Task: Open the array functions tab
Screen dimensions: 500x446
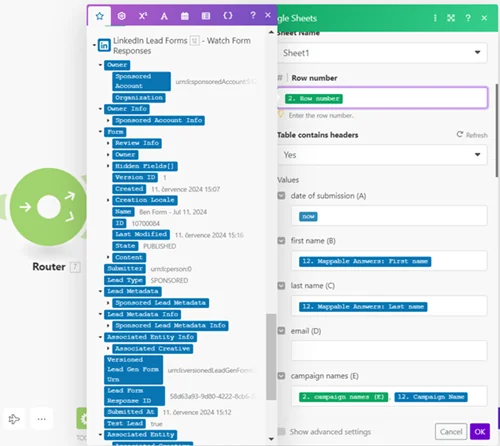Action: pos(206,16)
